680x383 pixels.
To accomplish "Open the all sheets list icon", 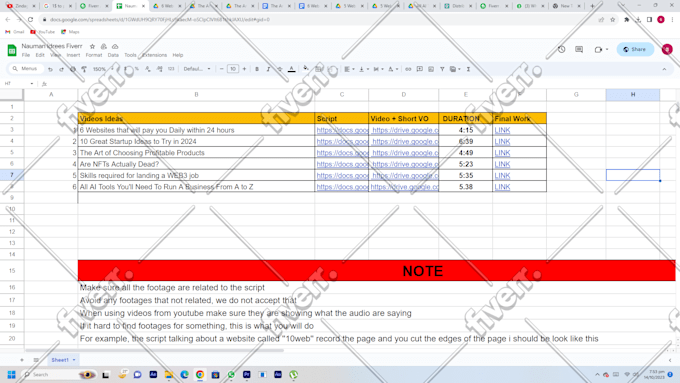I will (36, 360).
